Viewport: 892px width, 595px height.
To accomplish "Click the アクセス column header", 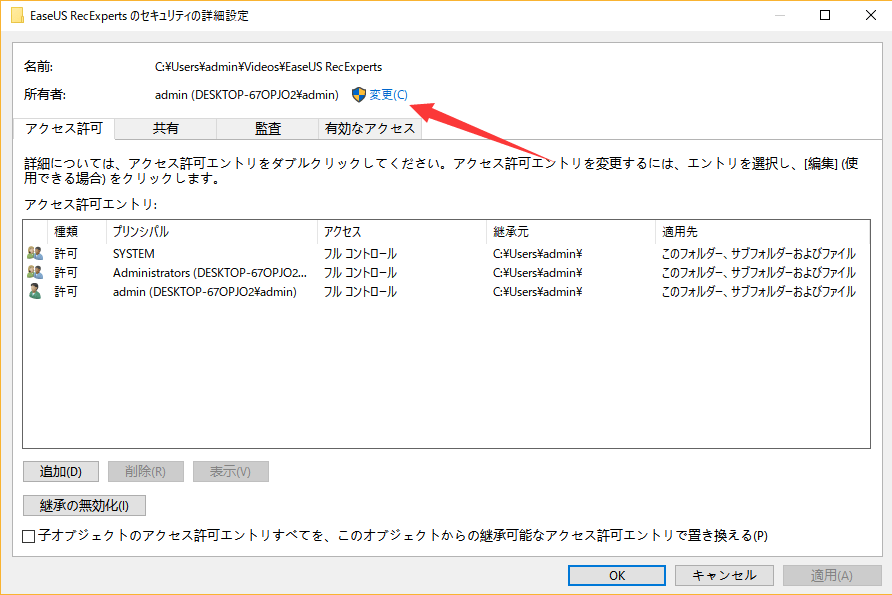I will (340, 231).
